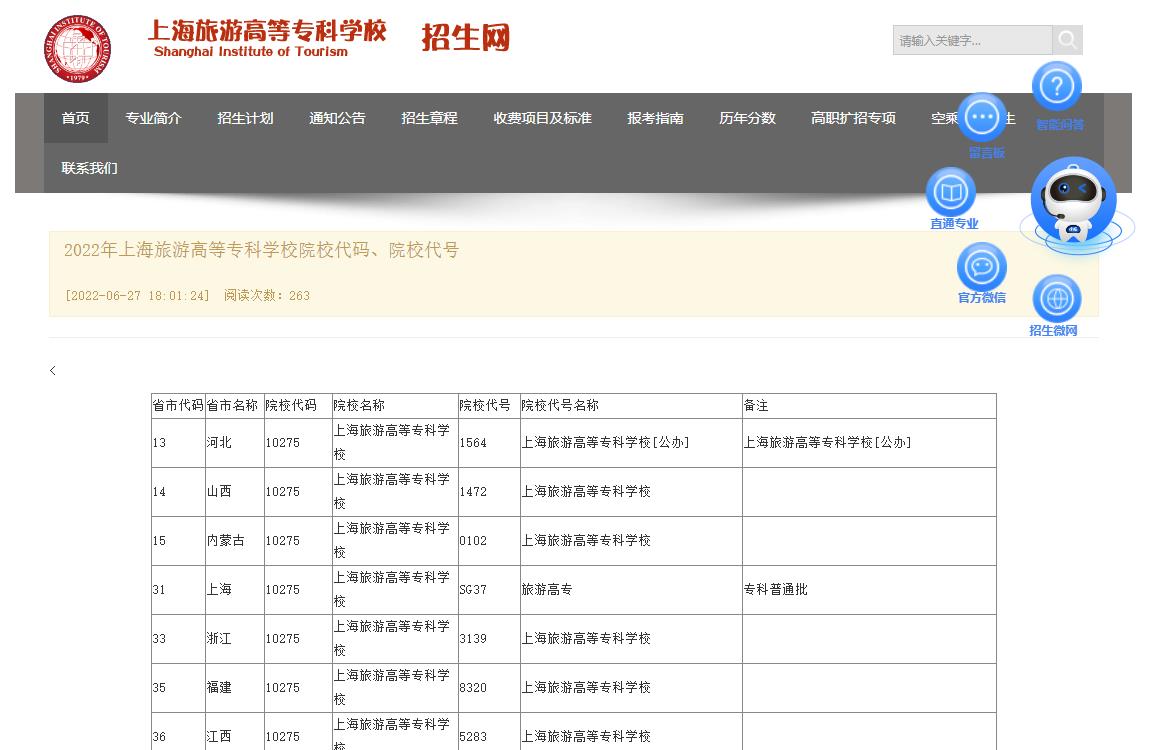This screenshot has height=750, width=1150.
Task: Click the search magnifier button
Action: pos(1067,40)
